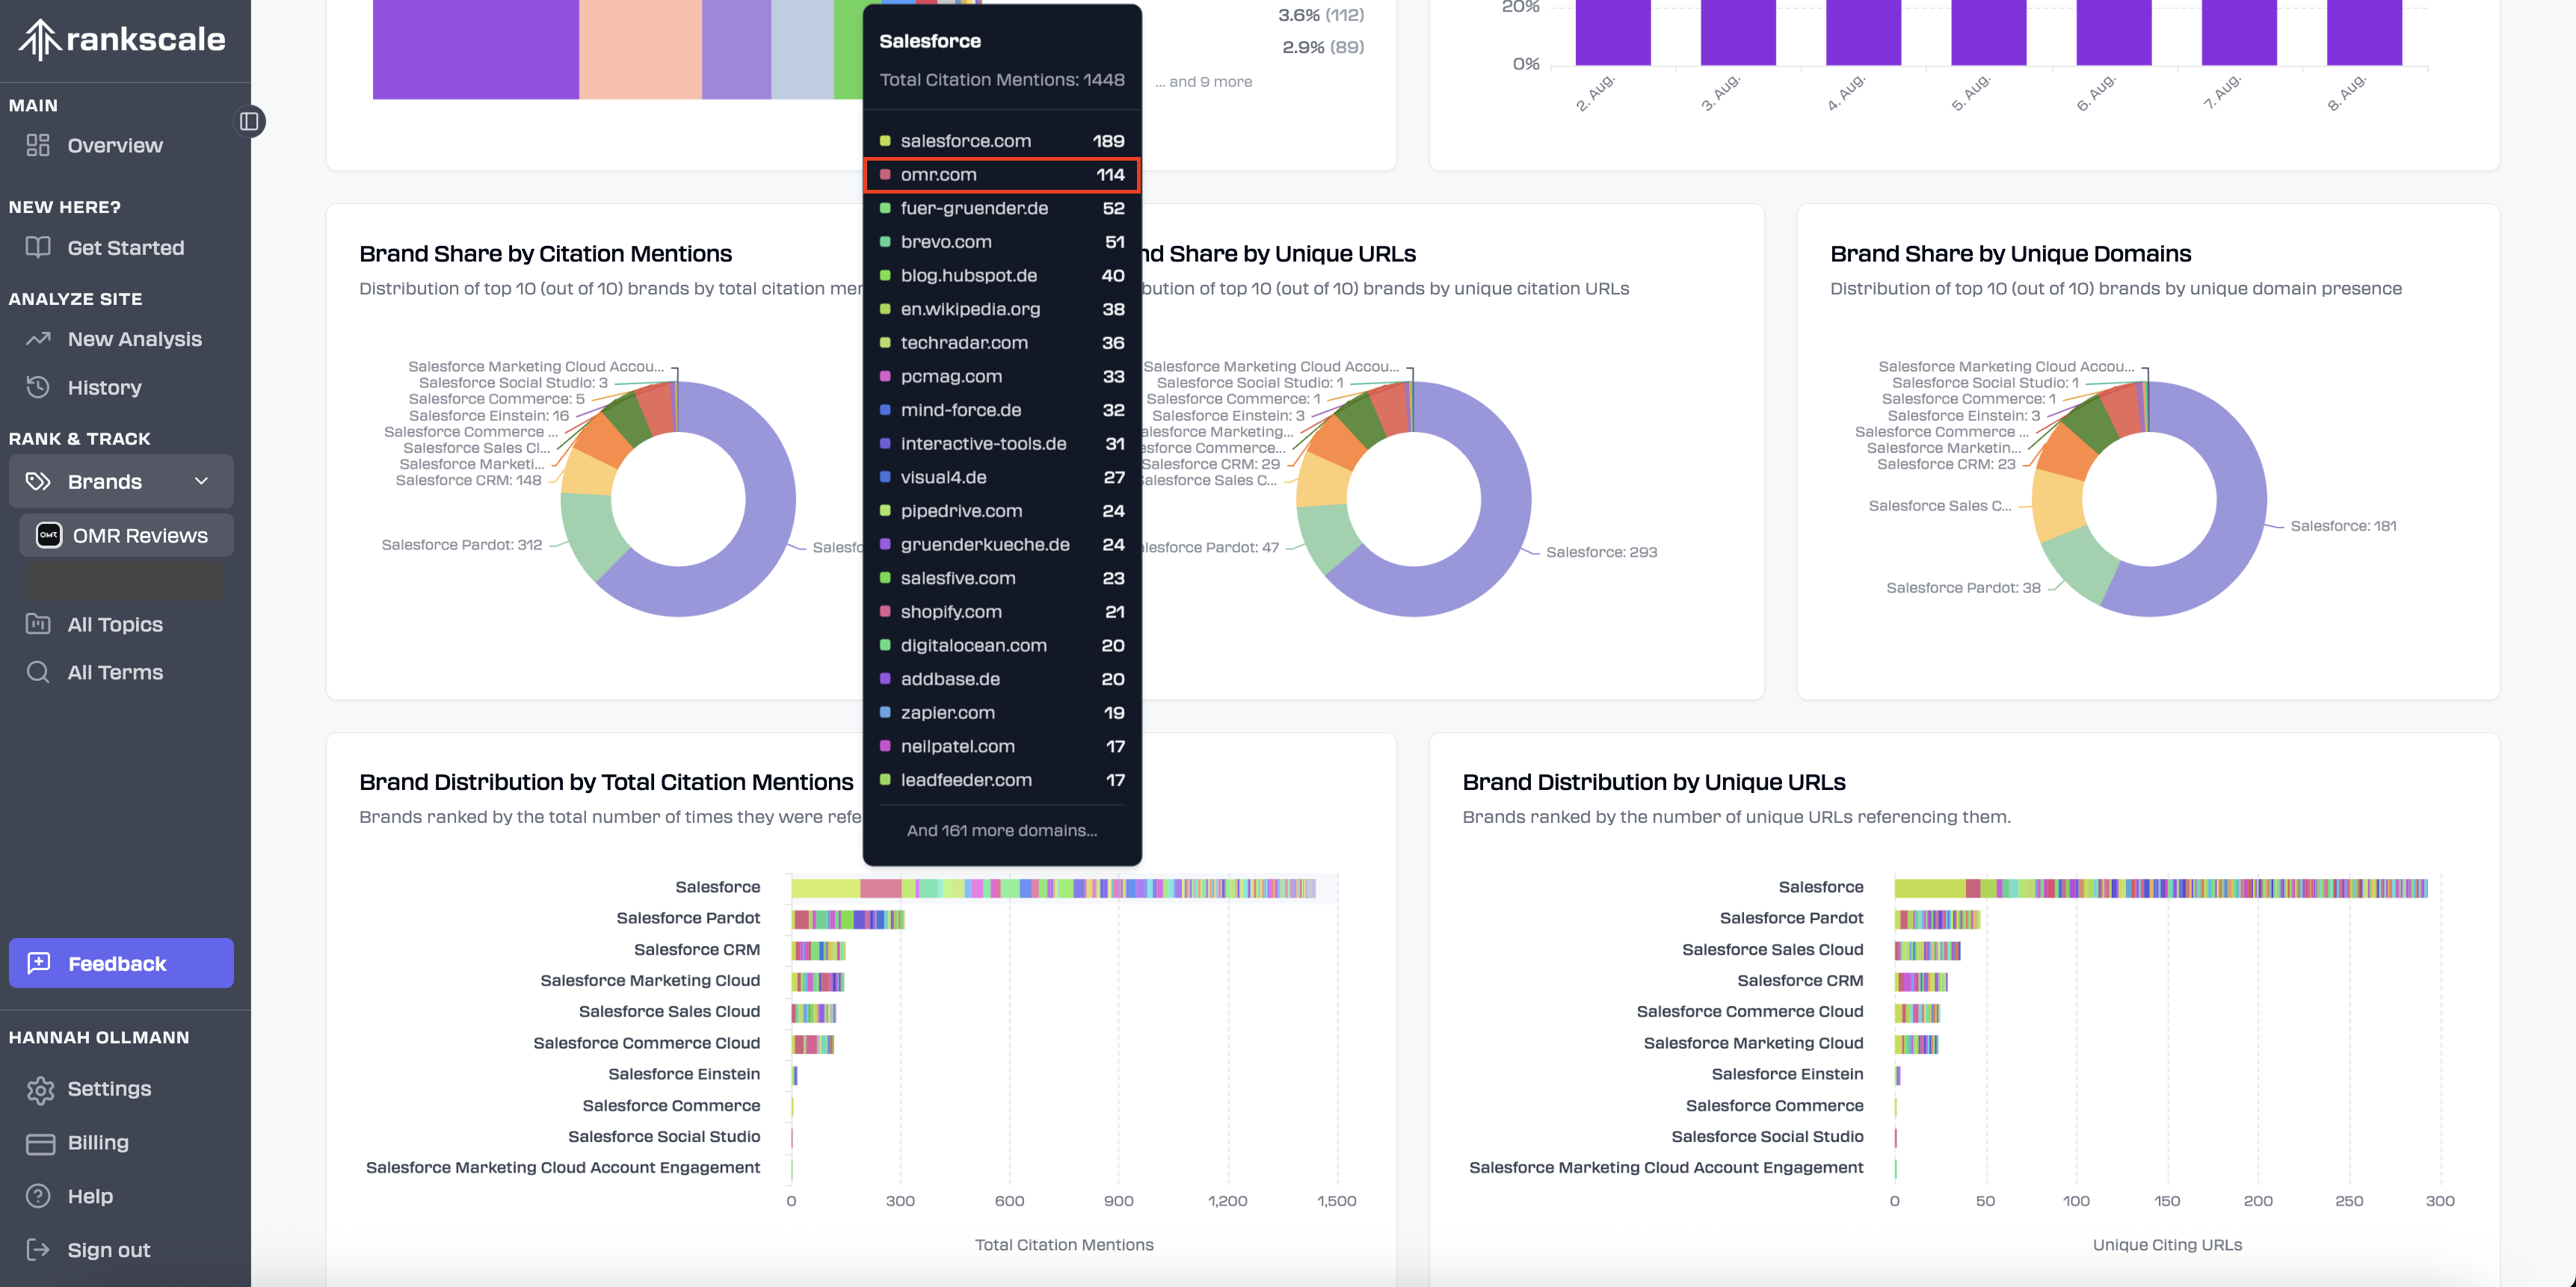
Task: Select omr.com row in Salesforce tooltip
Action: pyautogui.click(x=1001, y=175)
